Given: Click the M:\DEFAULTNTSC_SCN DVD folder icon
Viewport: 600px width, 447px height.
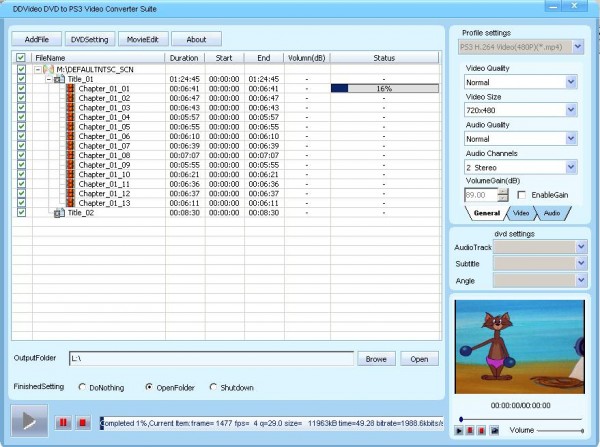Looking at the screenshot, I should (50, 69).
